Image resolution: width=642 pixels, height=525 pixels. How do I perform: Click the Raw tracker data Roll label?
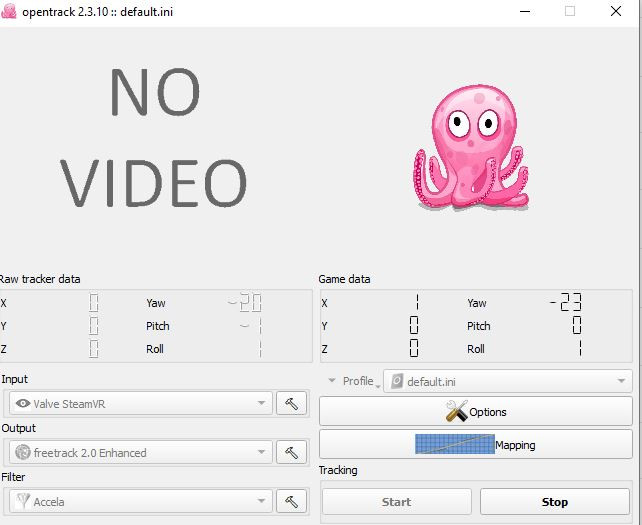155,349
